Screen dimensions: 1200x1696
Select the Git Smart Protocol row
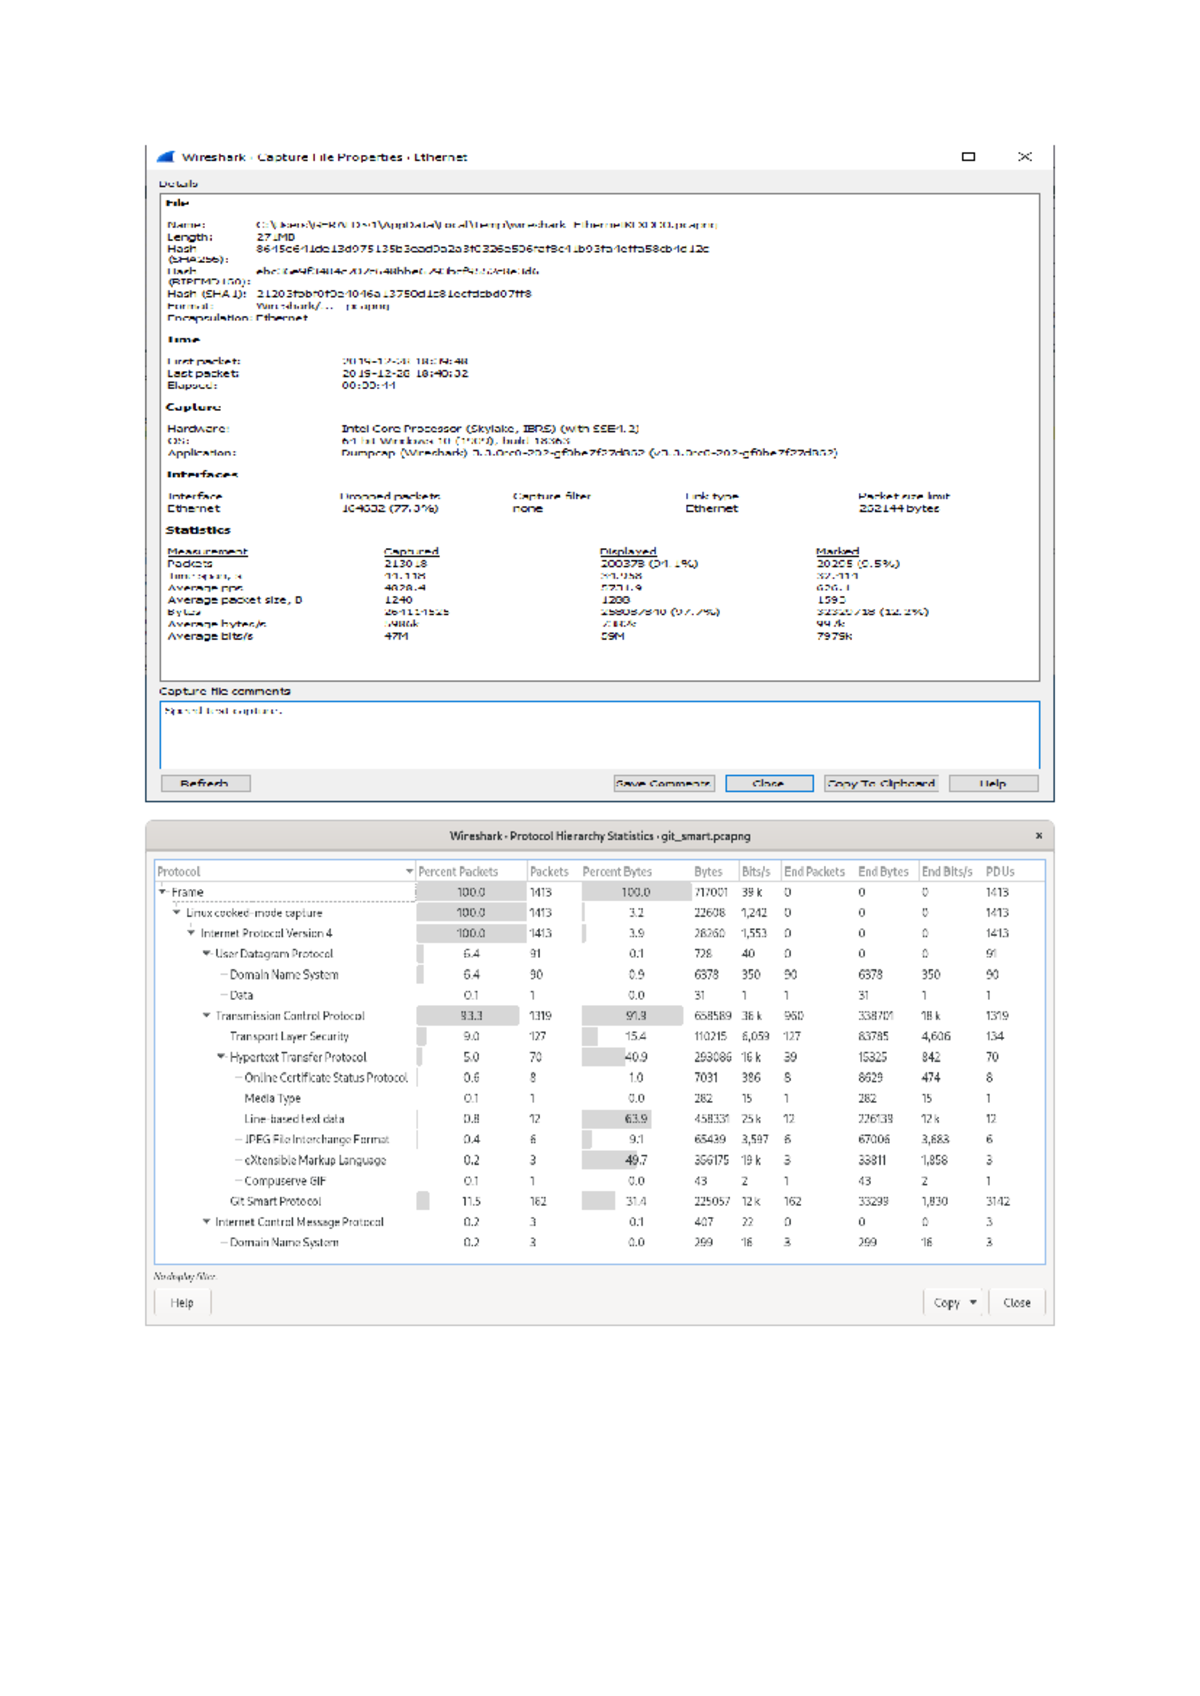pos(600,1201)
